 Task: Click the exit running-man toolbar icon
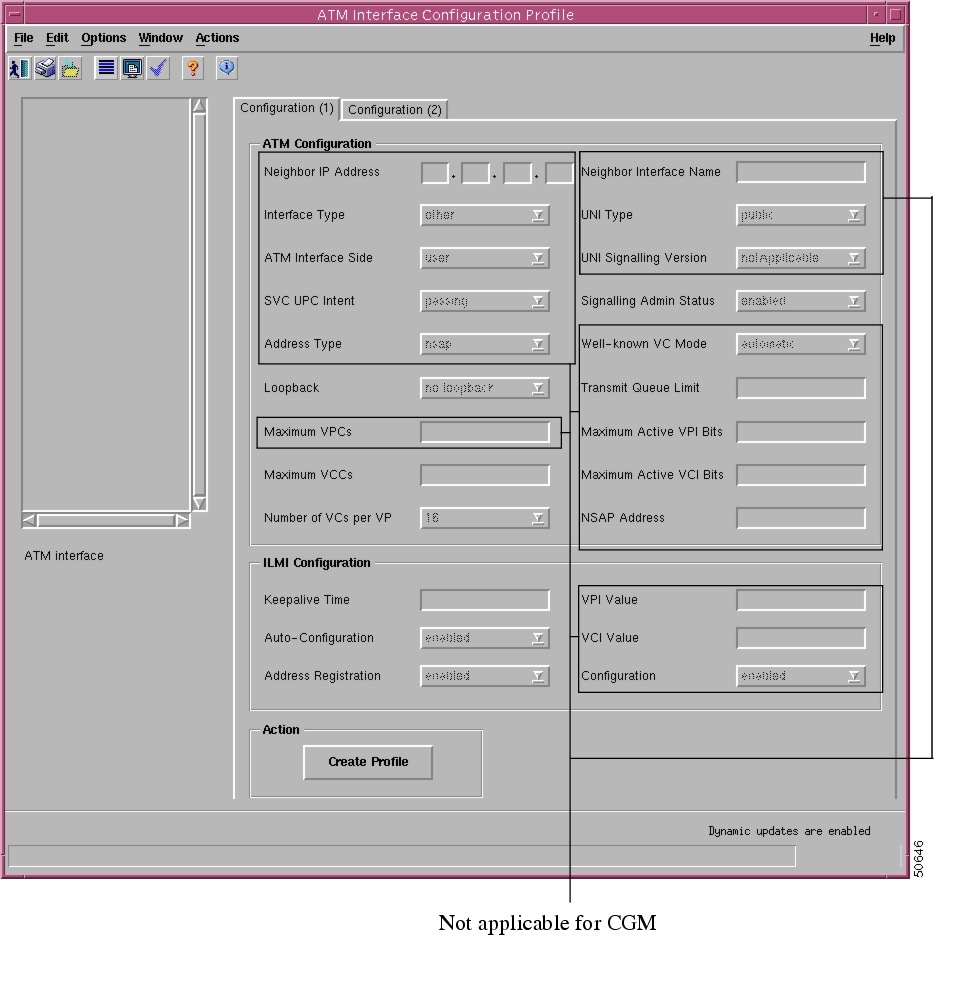pyautogui.click(x=19, y=68)
